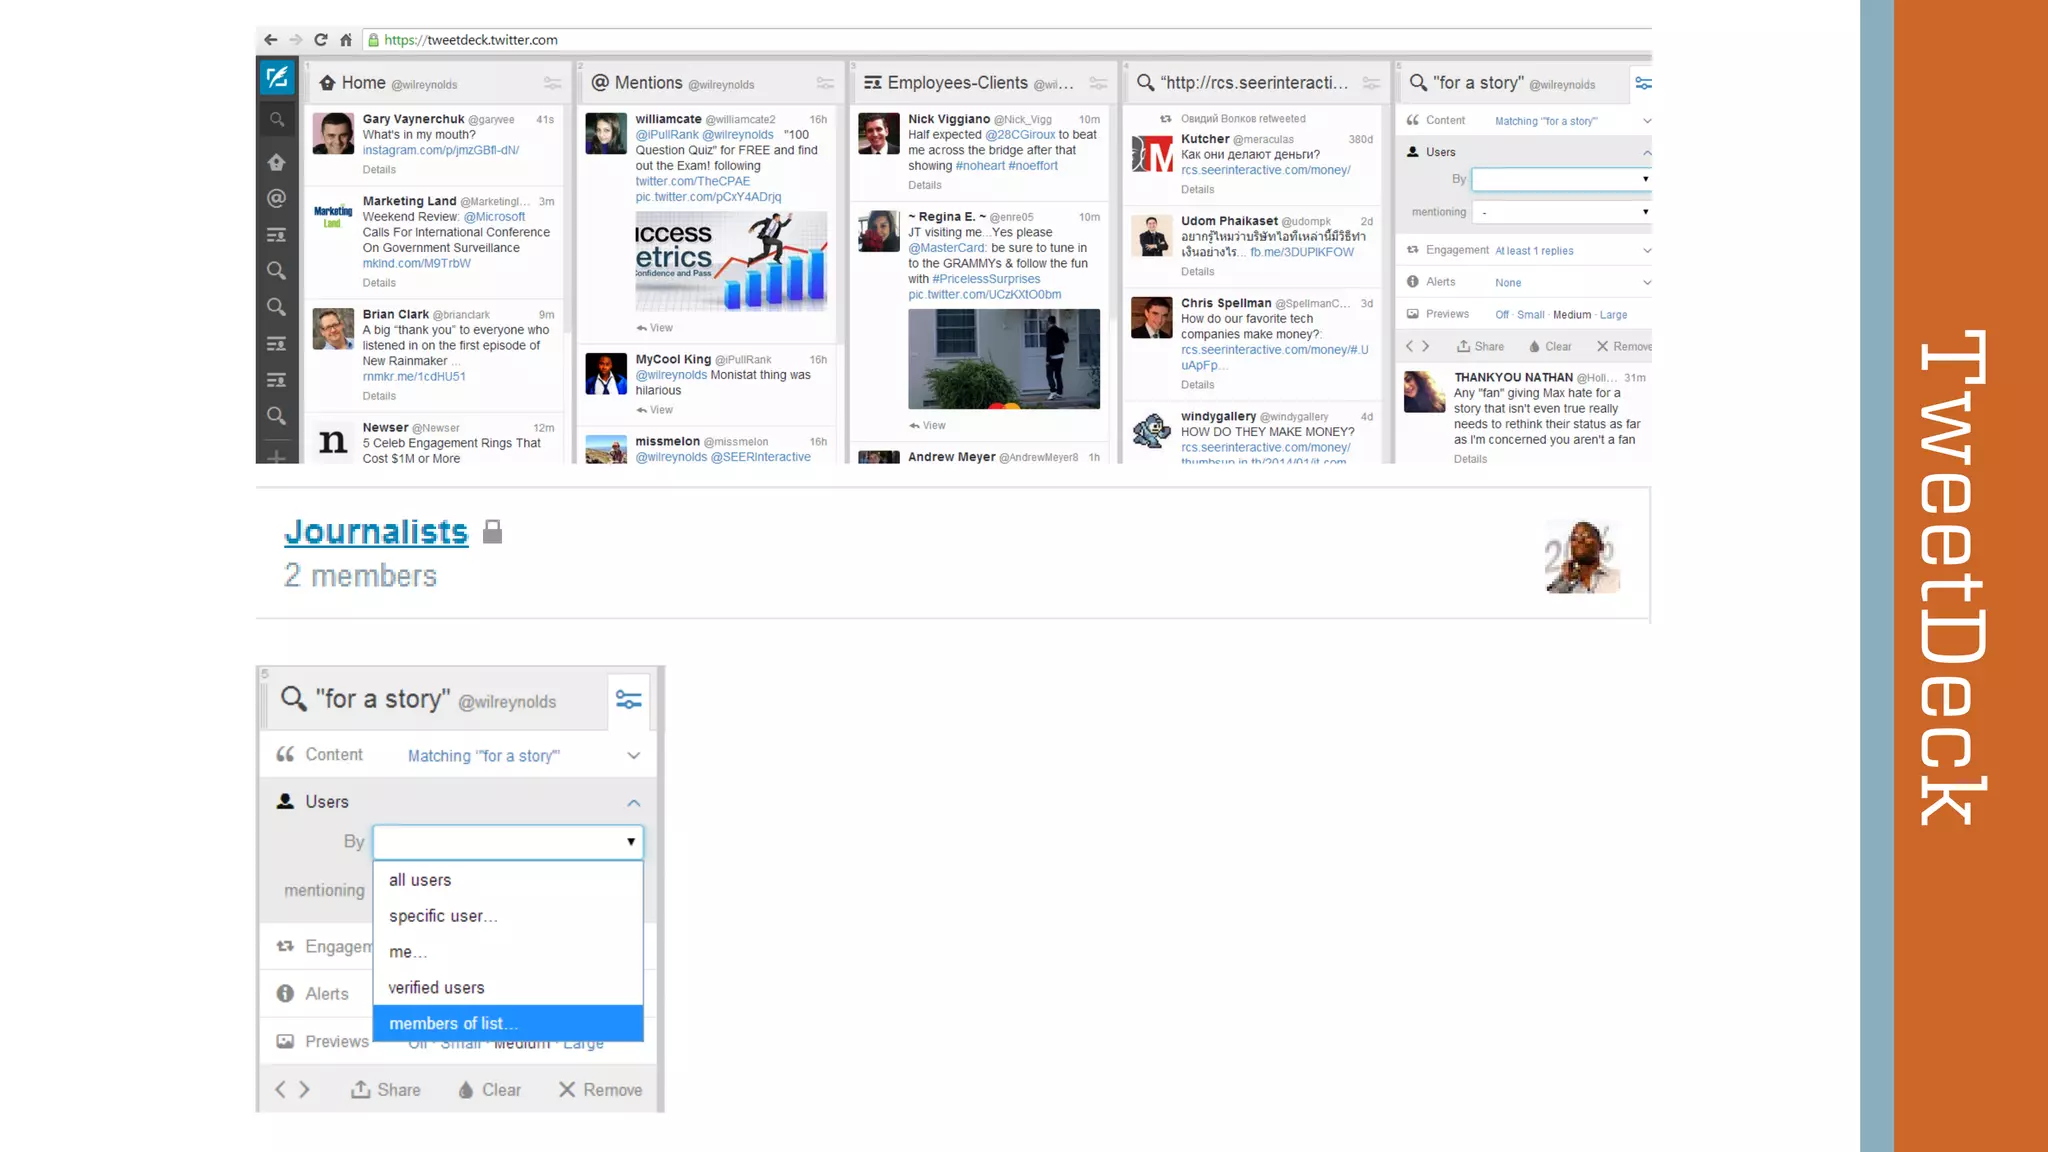Click Clear under Previews in the TweetDeck column
Viewport: 2048px width, 1152px height.
[1550, 347]
